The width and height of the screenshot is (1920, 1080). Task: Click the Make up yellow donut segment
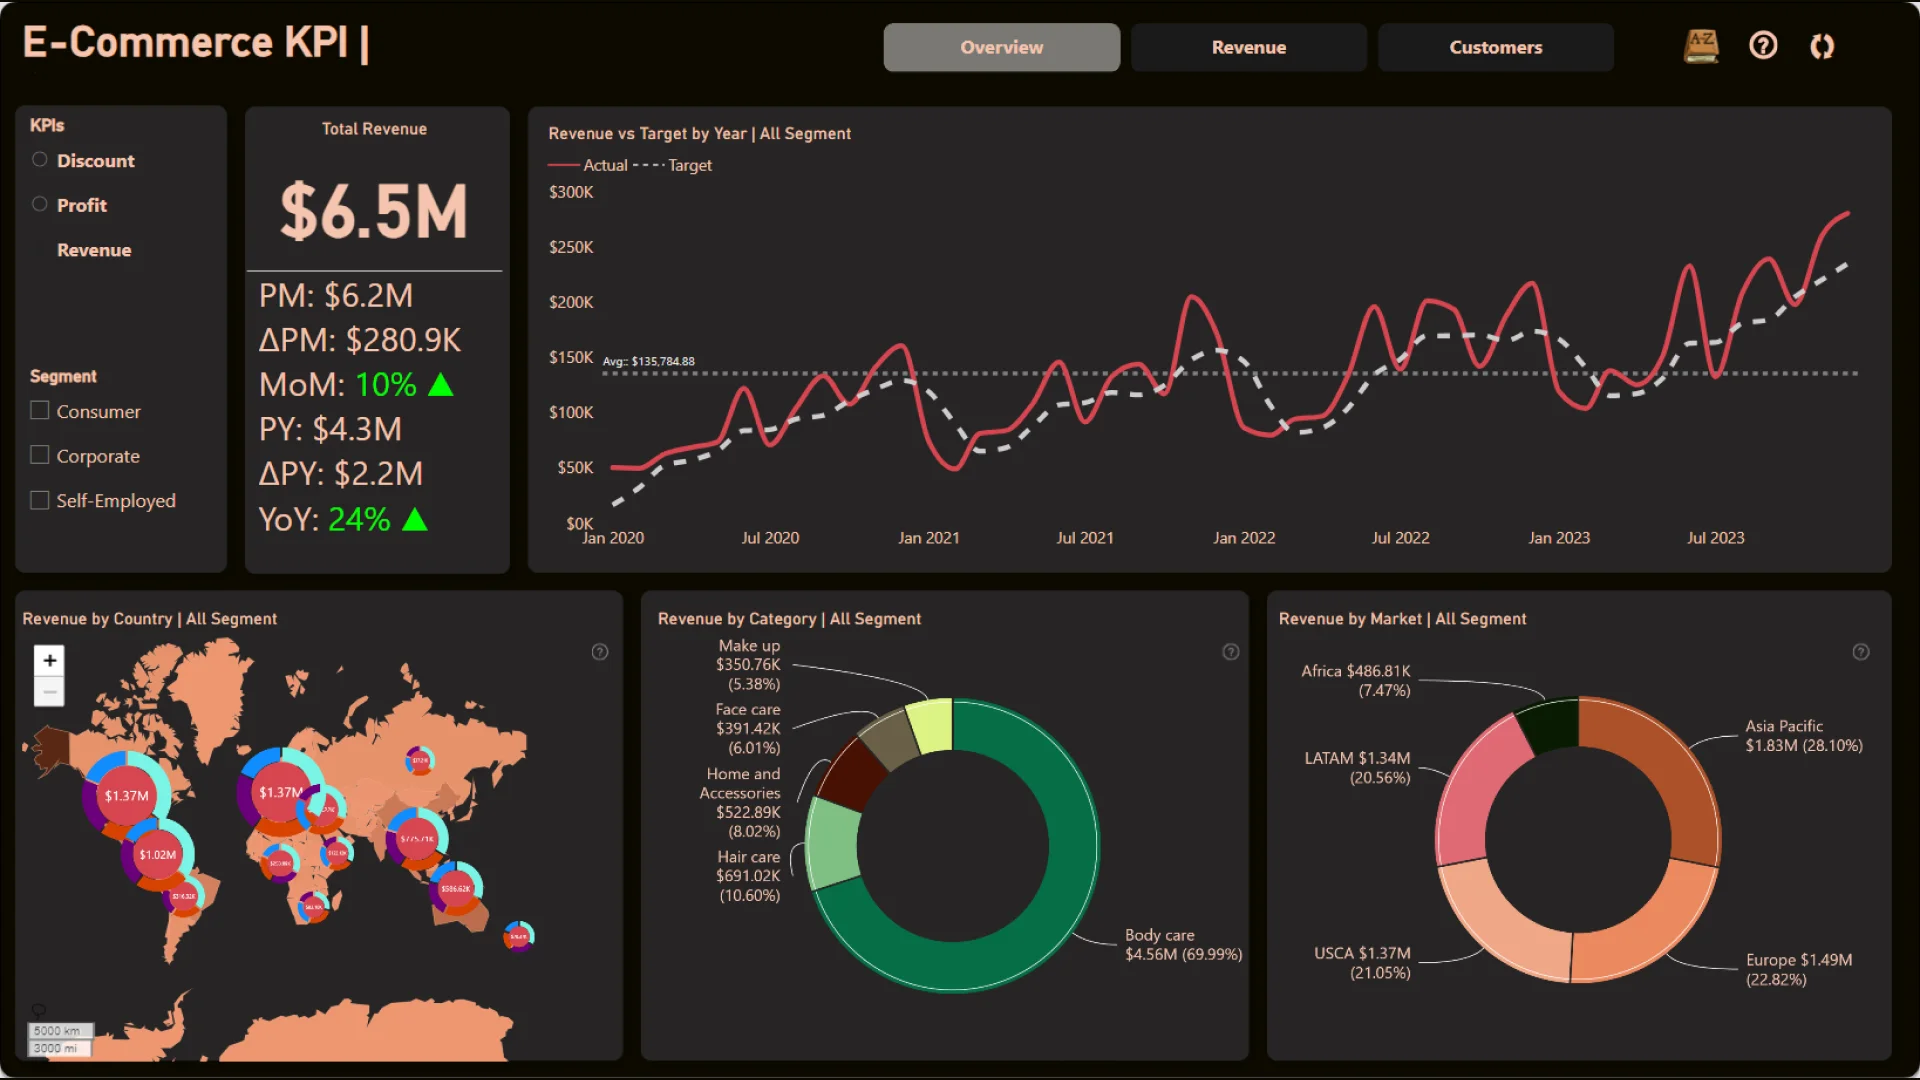point(930,726)
